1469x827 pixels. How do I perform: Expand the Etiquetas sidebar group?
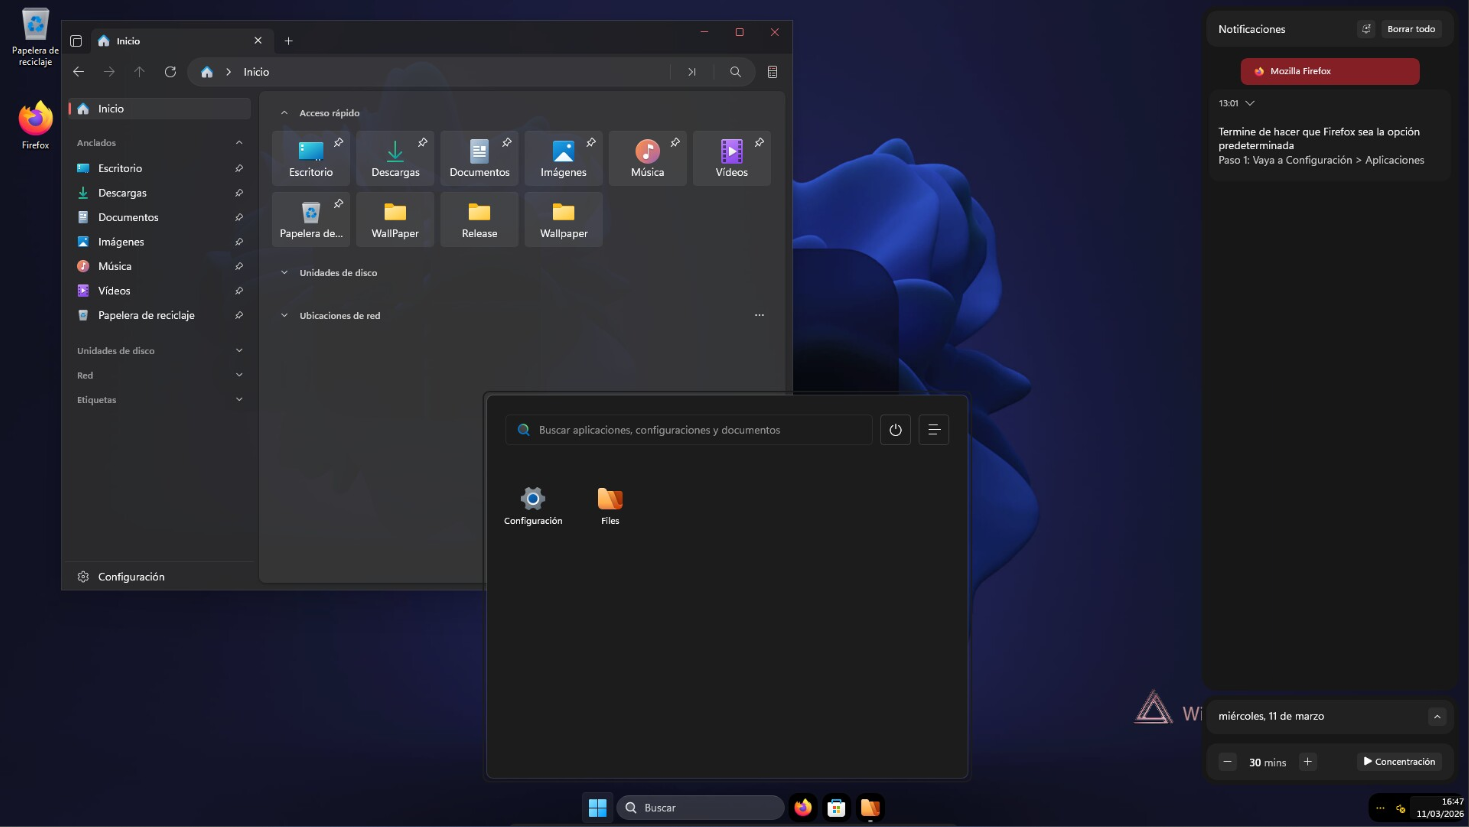[x=160, y=400]
